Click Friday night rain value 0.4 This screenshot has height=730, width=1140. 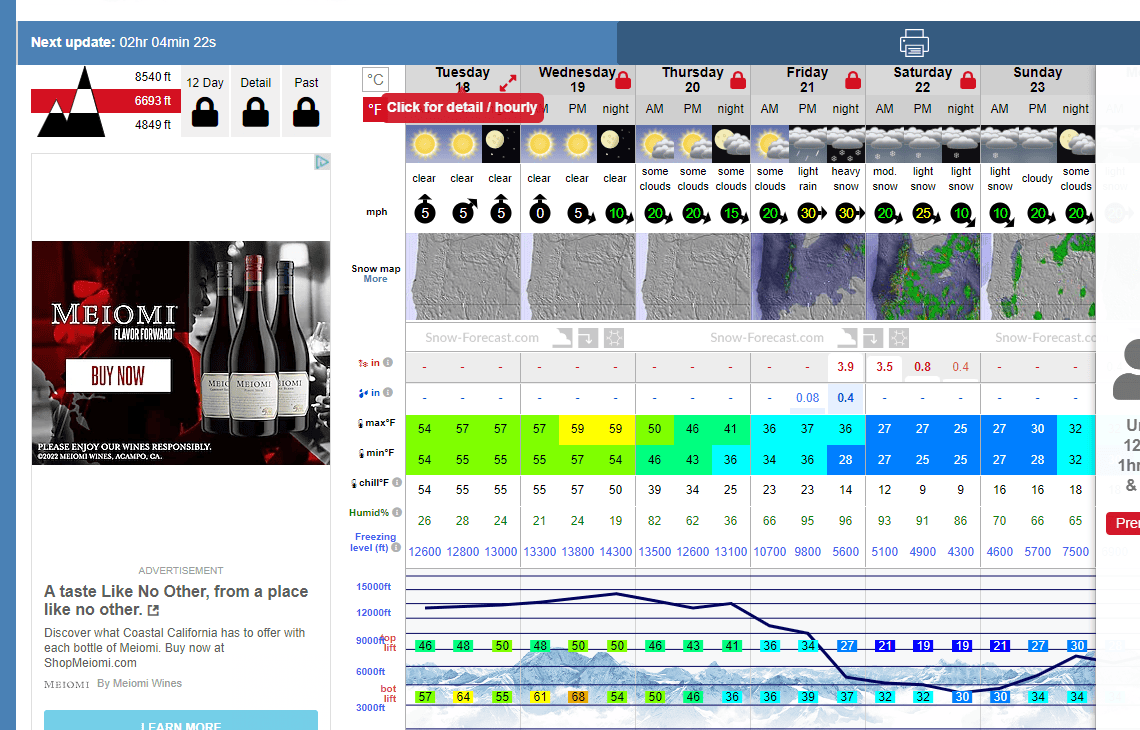point(846,398)
